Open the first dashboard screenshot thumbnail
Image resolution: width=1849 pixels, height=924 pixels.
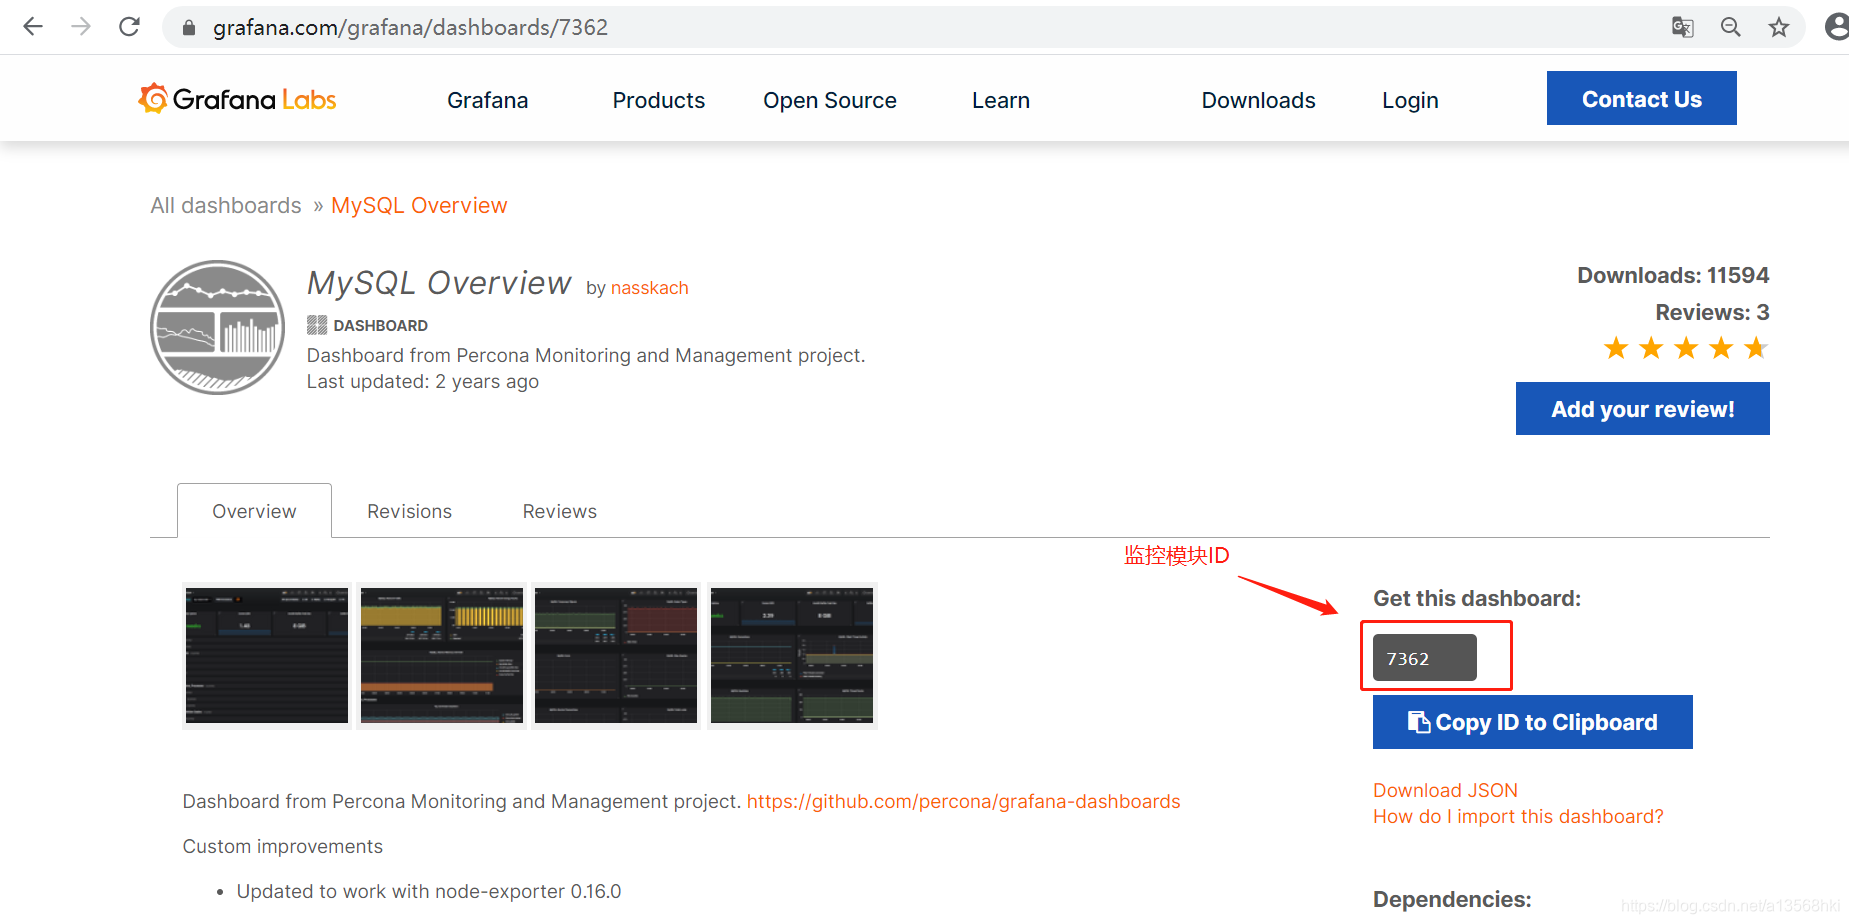(x=267, y=656)
